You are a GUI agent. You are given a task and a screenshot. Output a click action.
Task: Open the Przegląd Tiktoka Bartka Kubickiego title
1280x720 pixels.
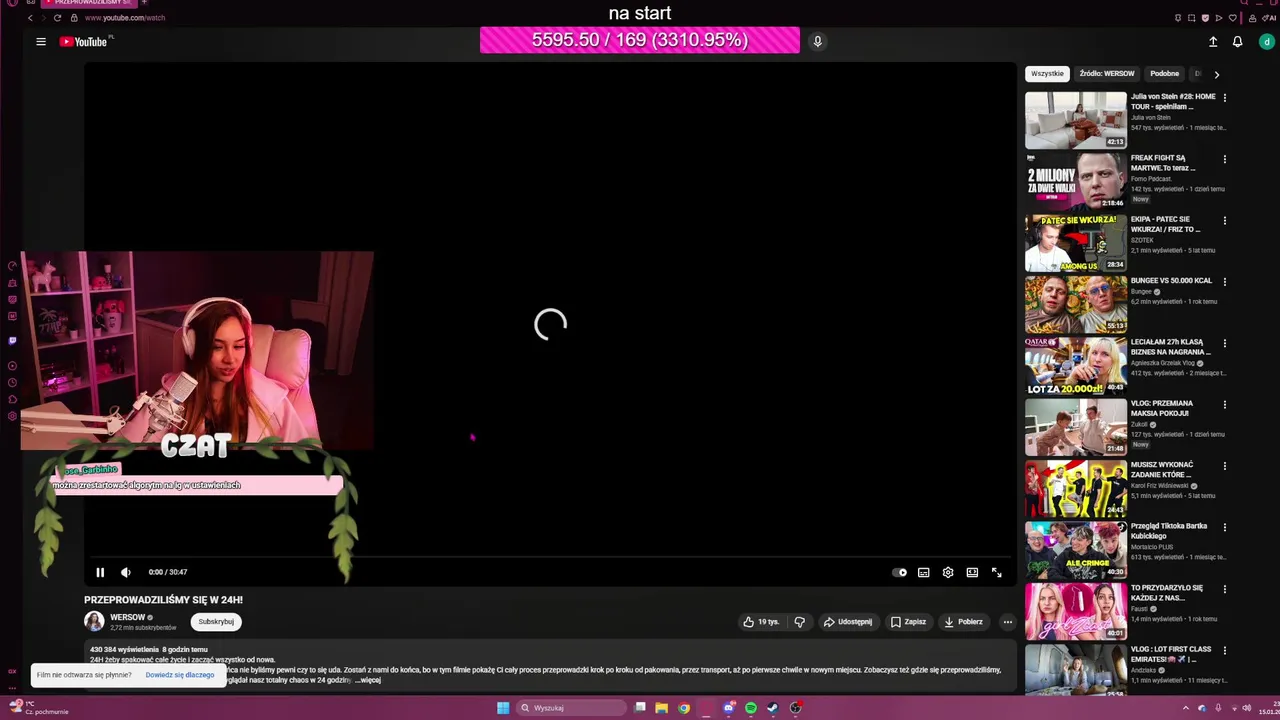click(x=1169, y=531)
